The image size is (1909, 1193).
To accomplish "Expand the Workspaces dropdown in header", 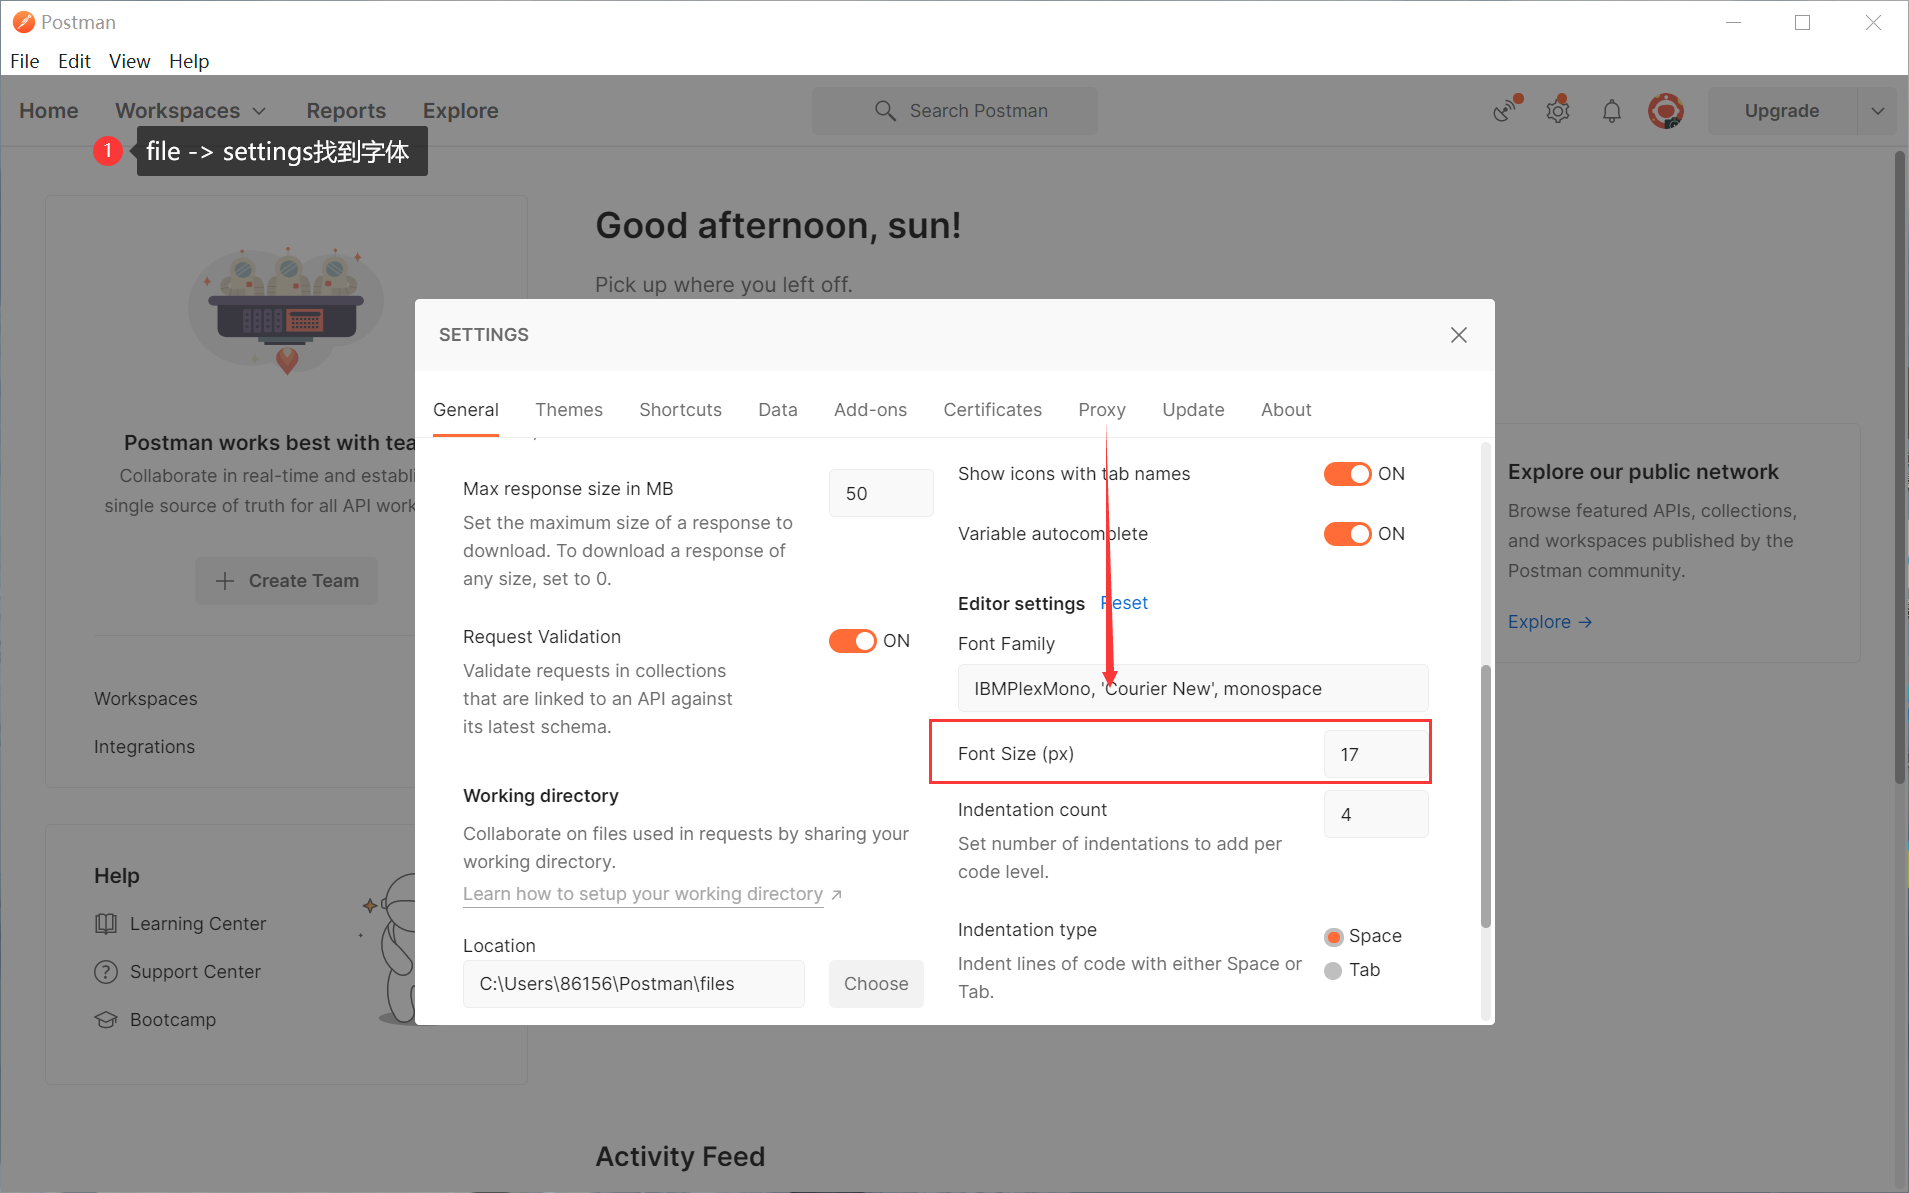I will [191, 110].
